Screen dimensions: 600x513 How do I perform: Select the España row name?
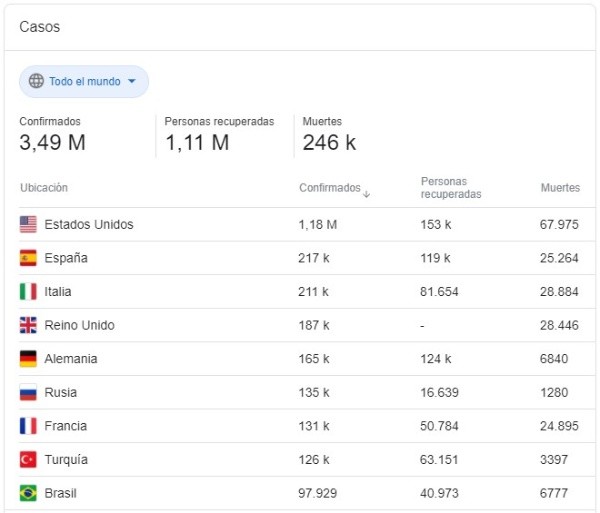tap(66, 258)
